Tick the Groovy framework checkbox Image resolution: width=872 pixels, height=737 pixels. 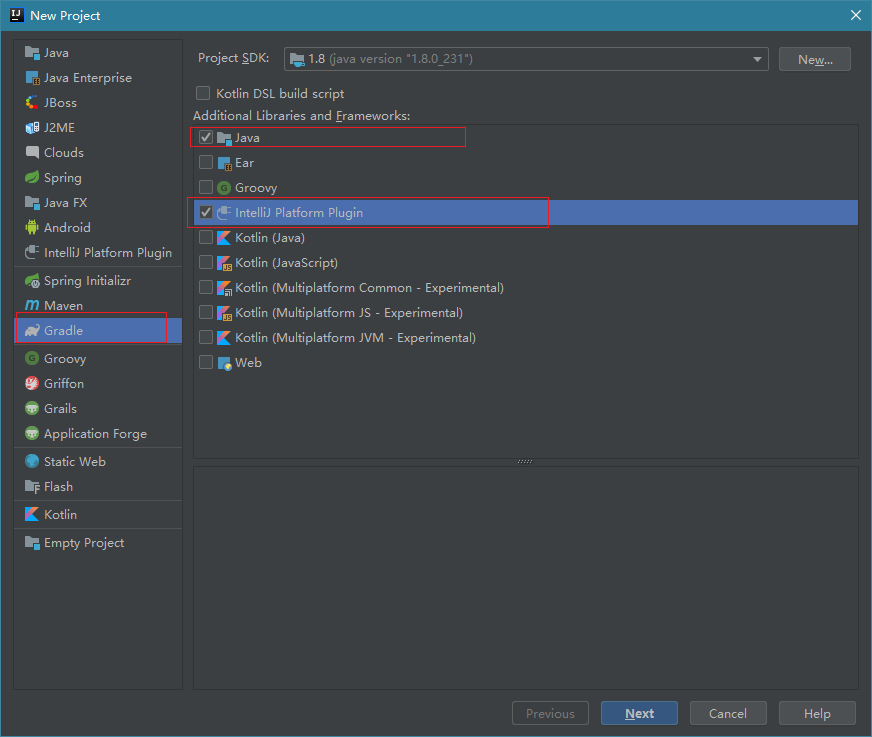pos(206,187)
